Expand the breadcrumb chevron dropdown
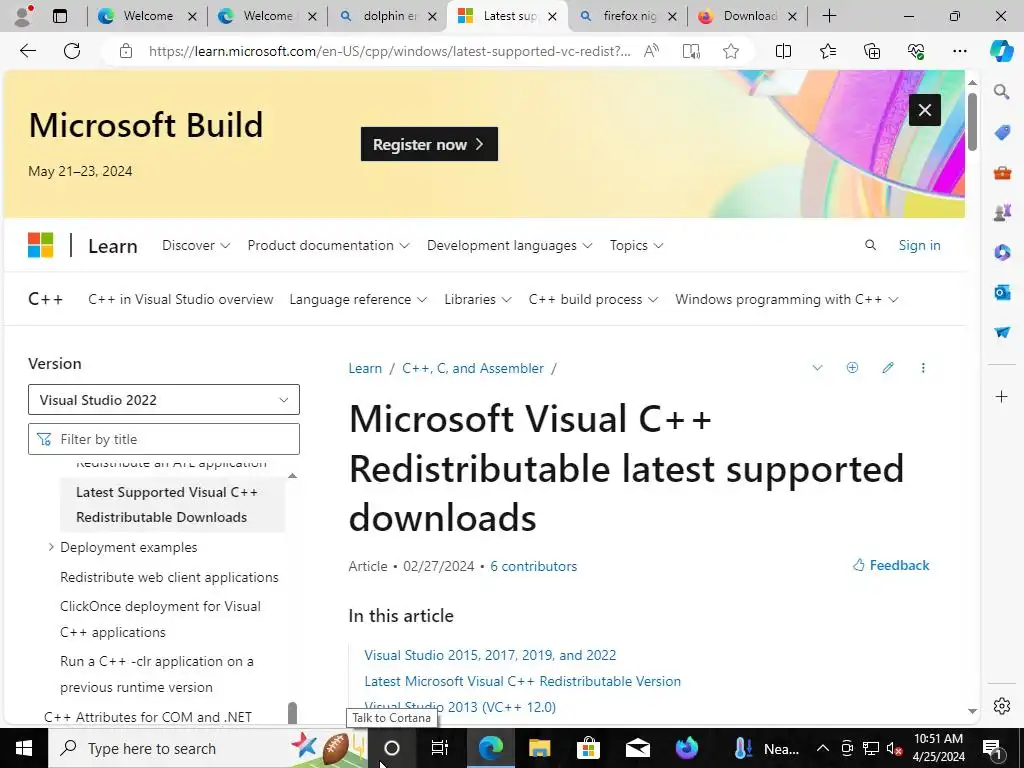The height and width of the screenshot is (768, 1024). 817,368
